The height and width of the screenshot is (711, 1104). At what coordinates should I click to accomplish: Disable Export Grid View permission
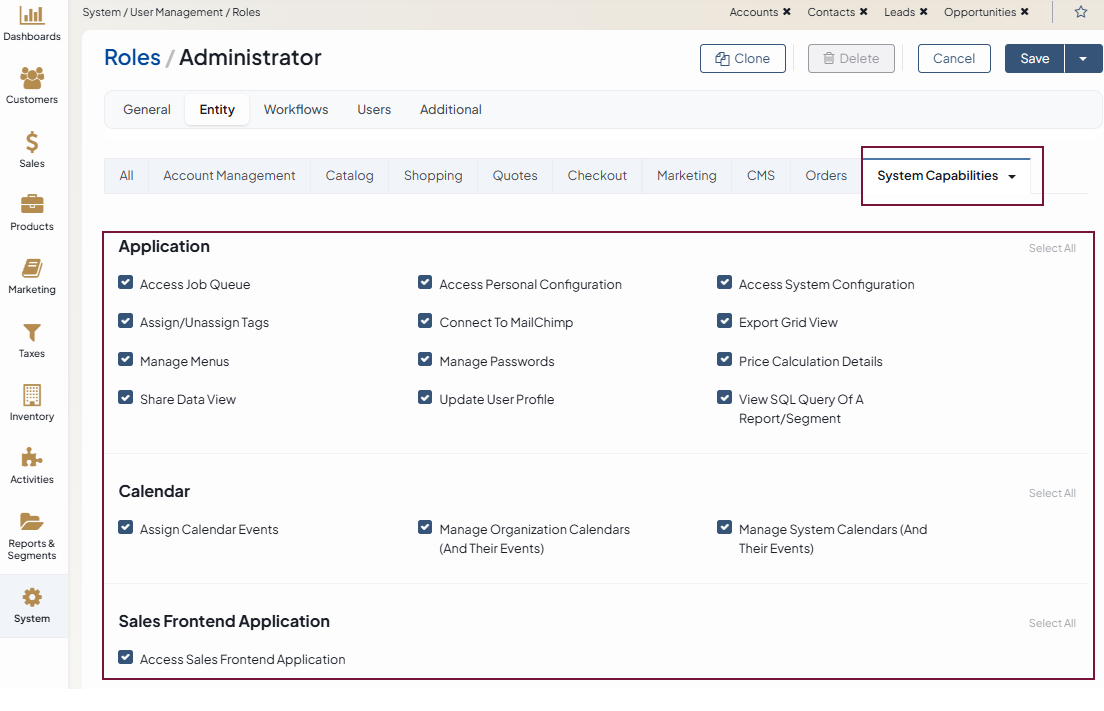click(725, 322)
